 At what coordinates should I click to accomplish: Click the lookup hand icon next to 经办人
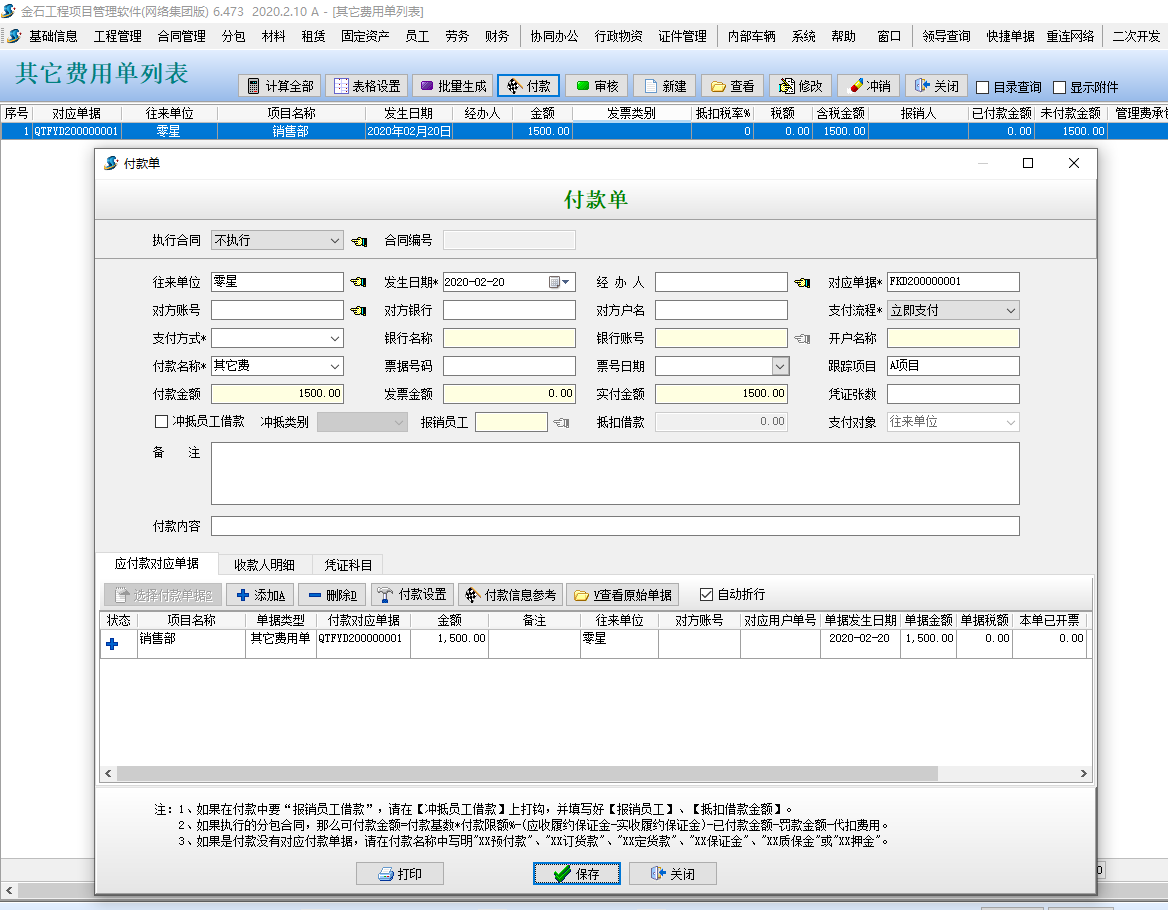click(802, 283)
